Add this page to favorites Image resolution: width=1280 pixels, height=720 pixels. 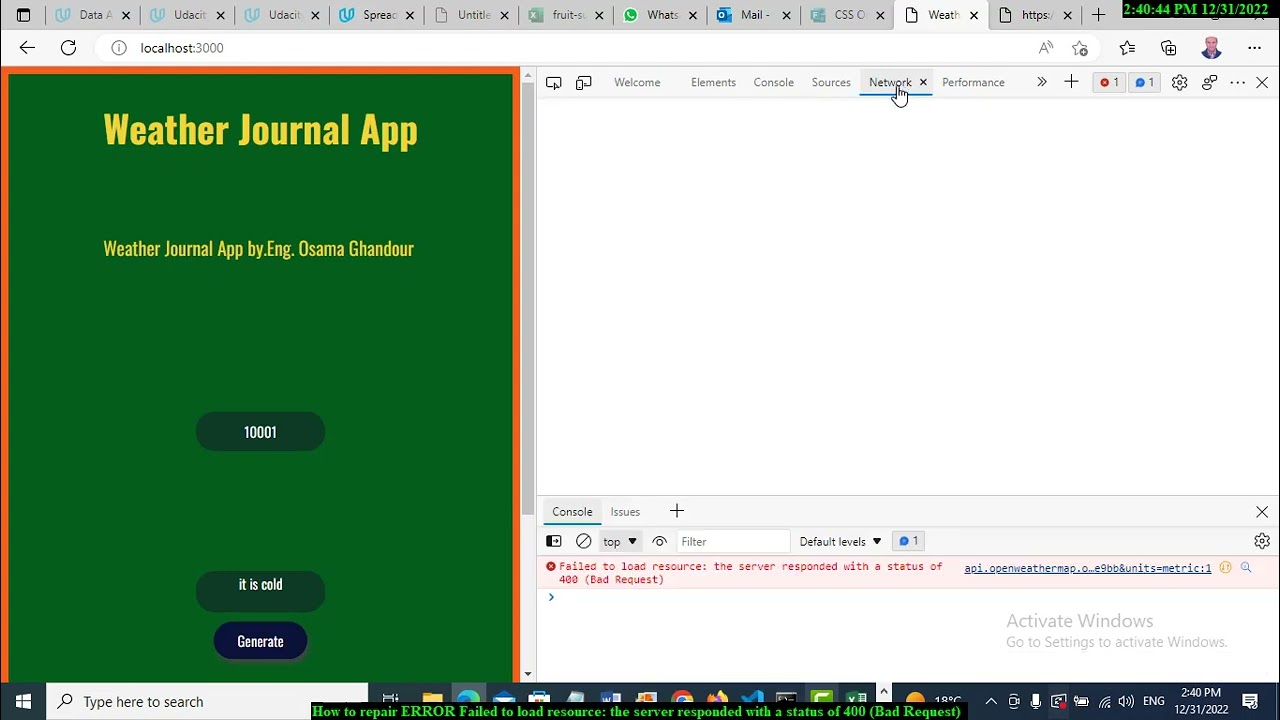(1080, 48)
